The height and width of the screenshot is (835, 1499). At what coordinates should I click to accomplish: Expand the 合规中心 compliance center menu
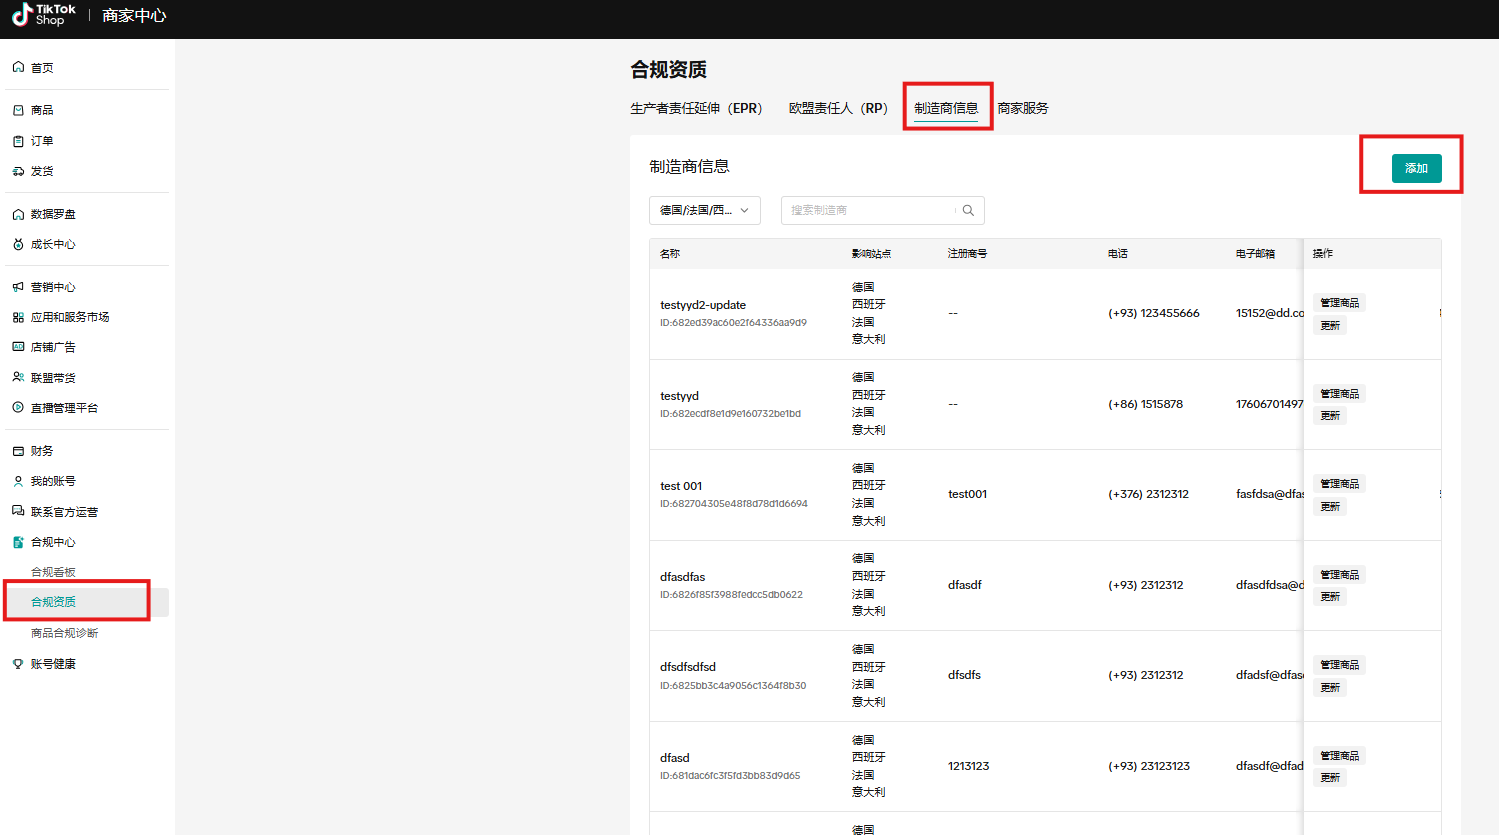[x=48, y=541]
